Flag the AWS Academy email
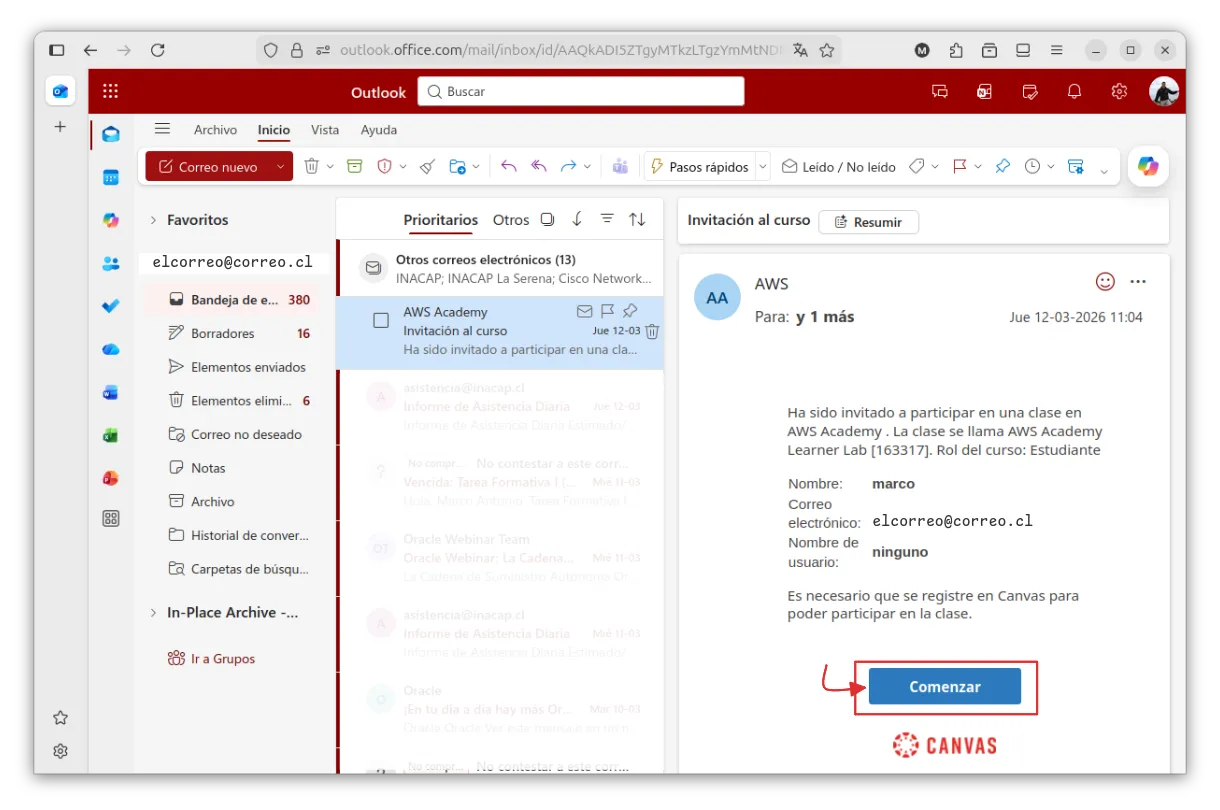 (x=606, y=311)
